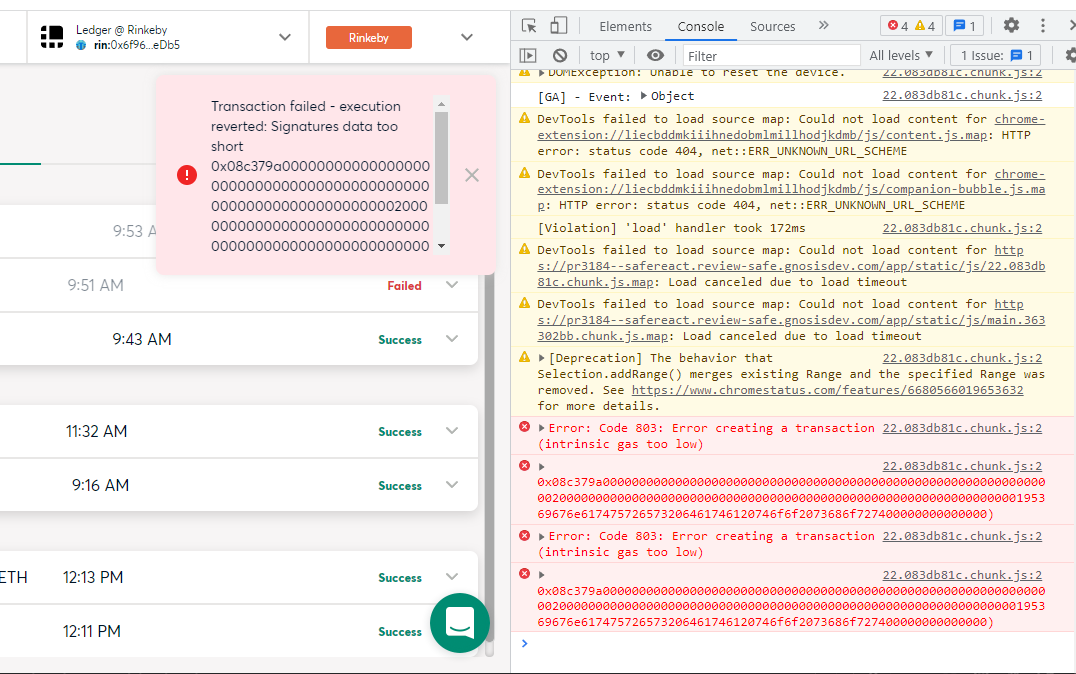Expand the Ledger @ Rinkeby wallet dropdown
This screenshot has height=674, width=1076.
(x=285, y=37)
